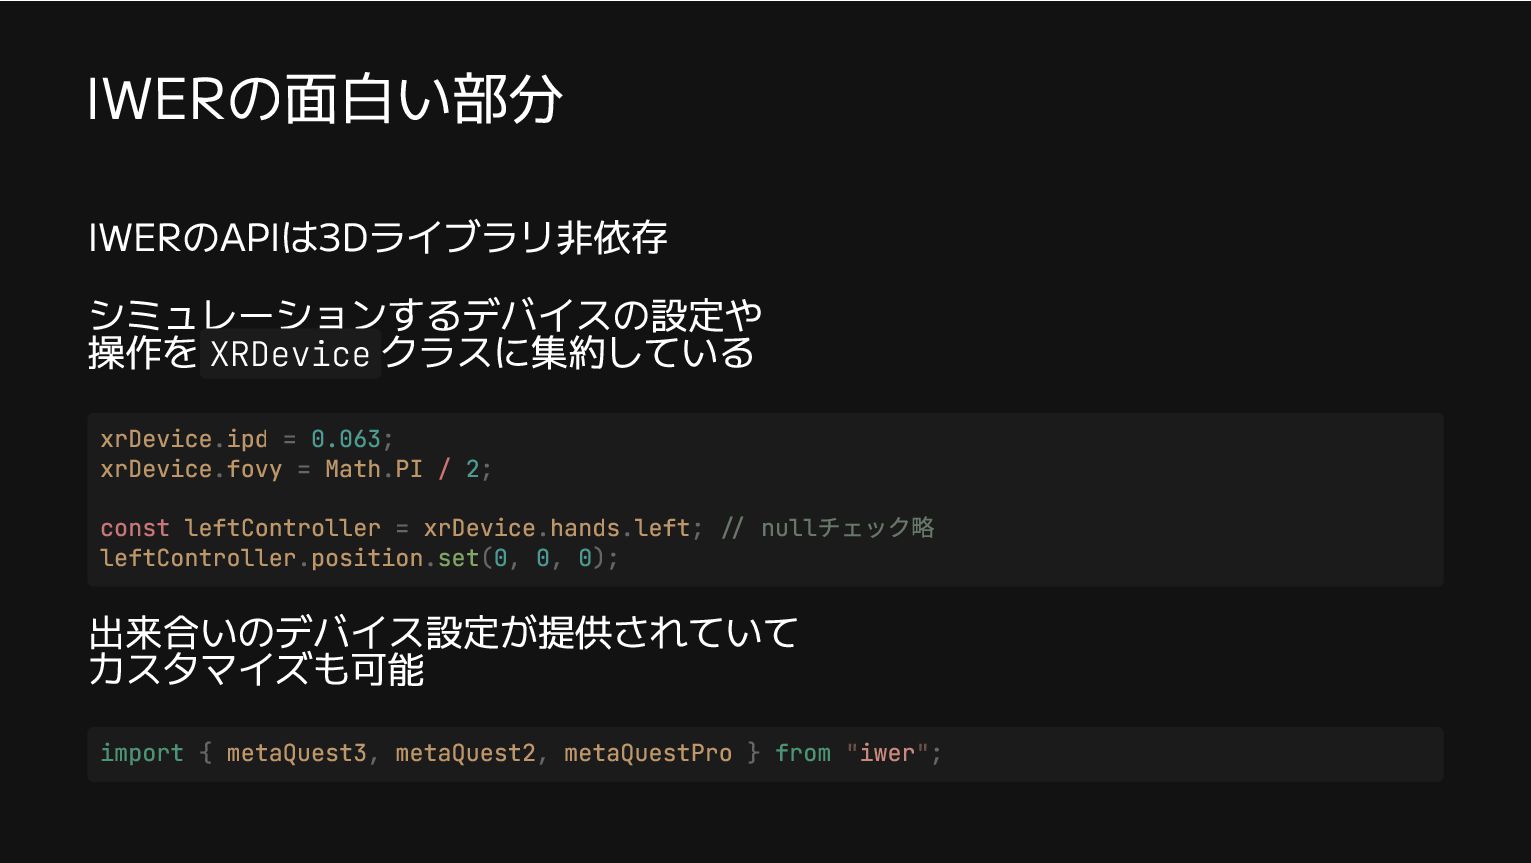Viewport: 1531px width, 863px height.
Task: Click Math.PI in the code block
Action: pyautogui.click(x=374, y=469)
